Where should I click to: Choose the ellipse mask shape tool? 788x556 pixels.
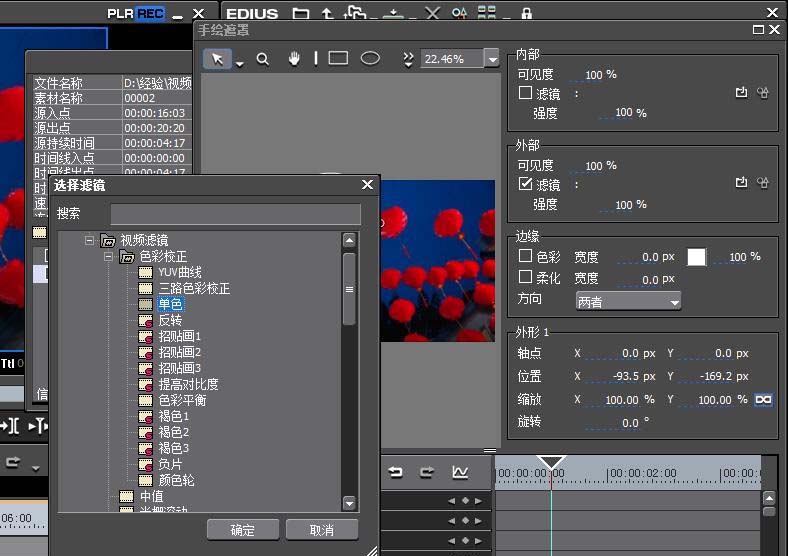(x=370, y=59)
